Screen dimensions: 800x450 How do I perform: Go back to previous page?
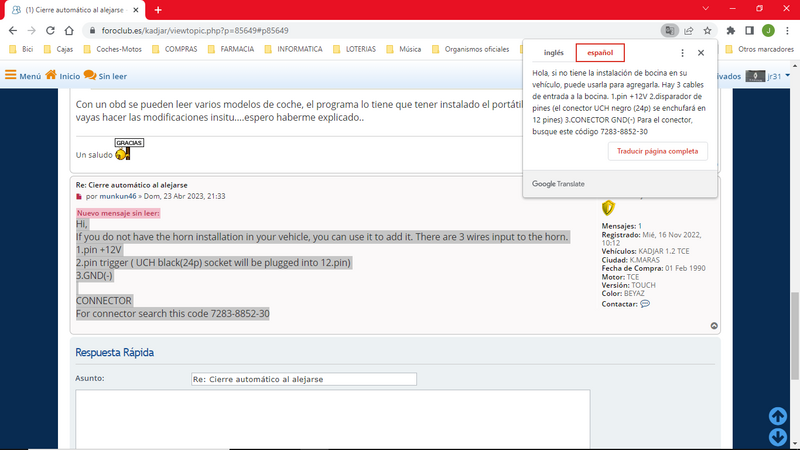pos(13,31)
